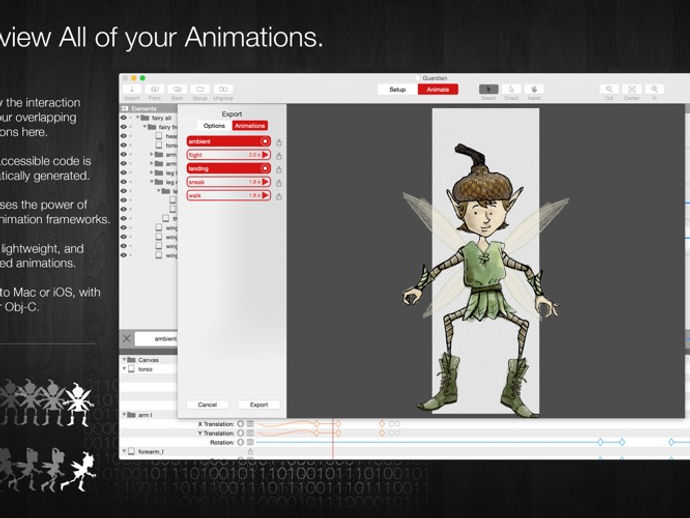The height and width of the screenshot is (518, 690).
Task: Expand the second arm folder
Action: pos(151,163)
